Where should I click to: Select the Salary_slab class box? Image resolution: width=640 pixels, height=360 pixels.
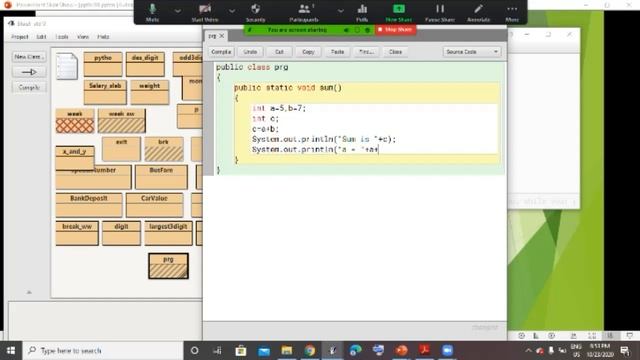[x=105, y=92]
